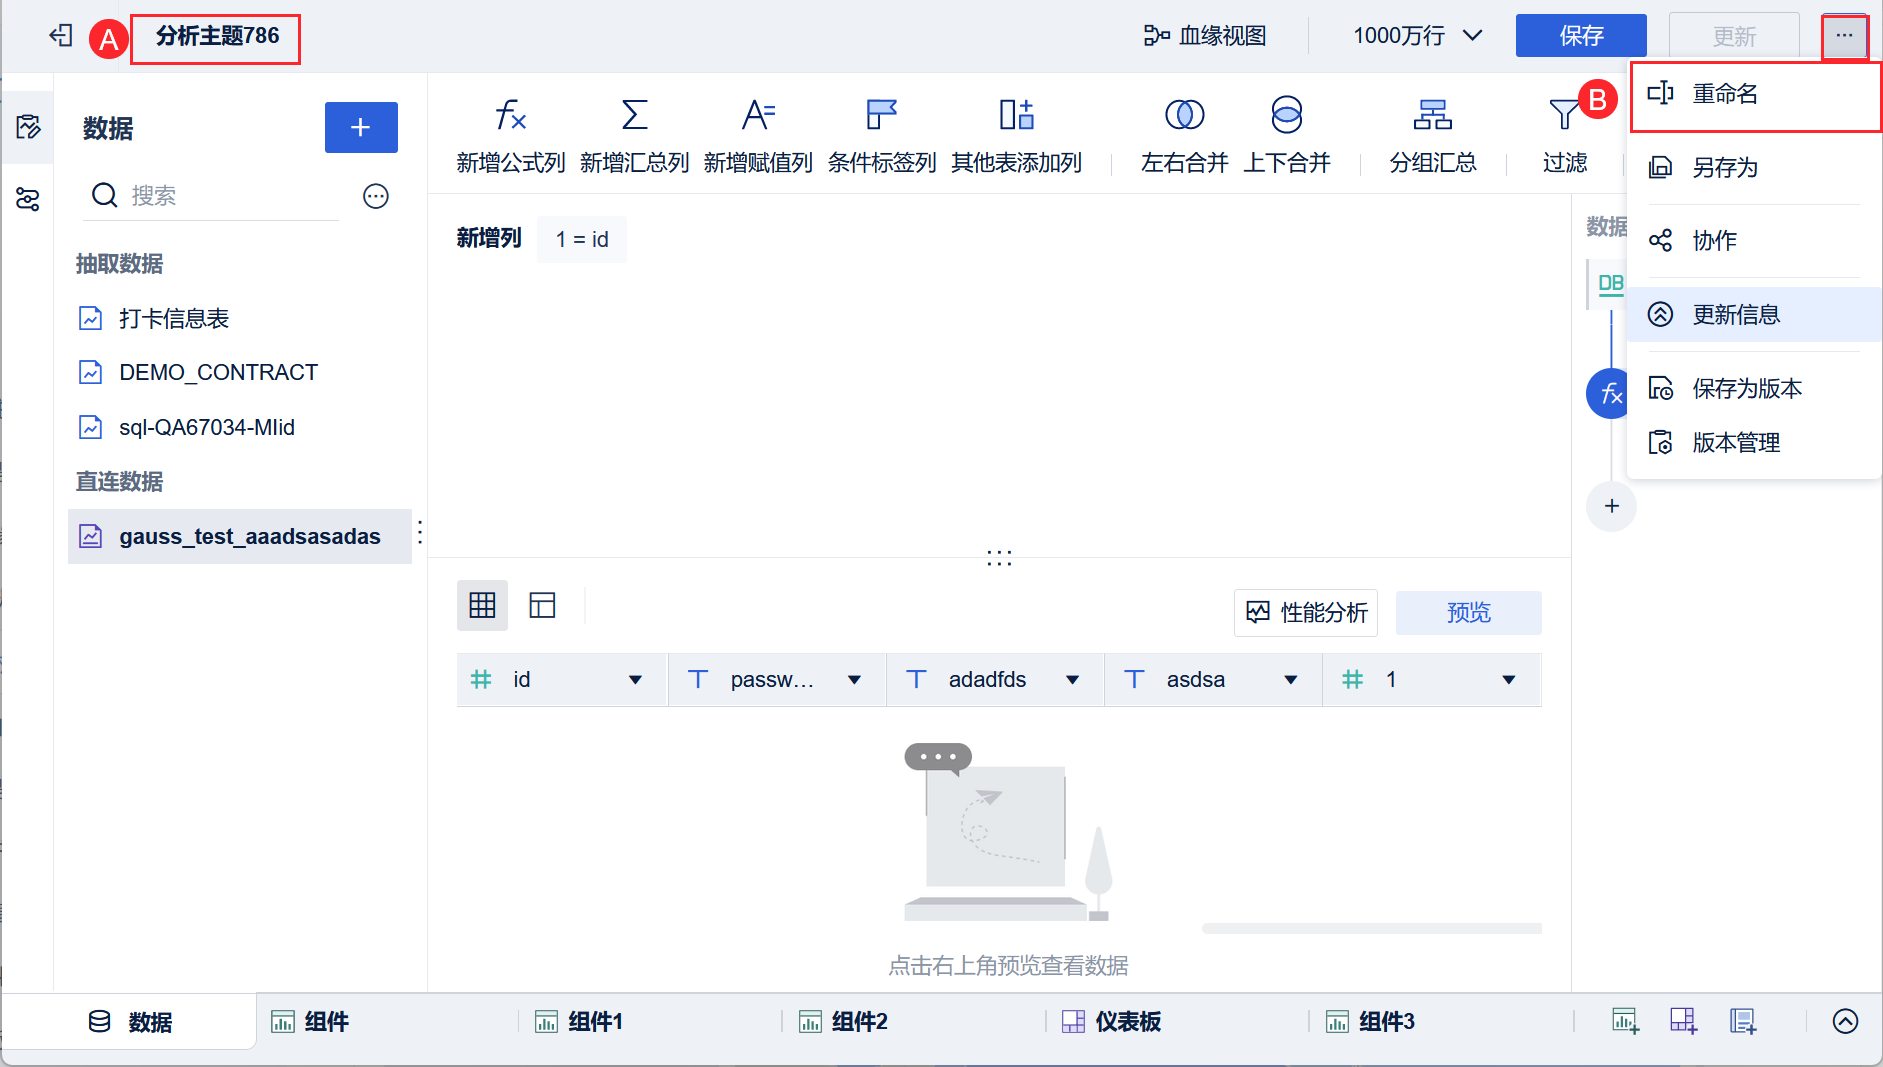Switch to layout structure view
Viewport: 1883px width, 1067px height.
(x=542, y=605)
